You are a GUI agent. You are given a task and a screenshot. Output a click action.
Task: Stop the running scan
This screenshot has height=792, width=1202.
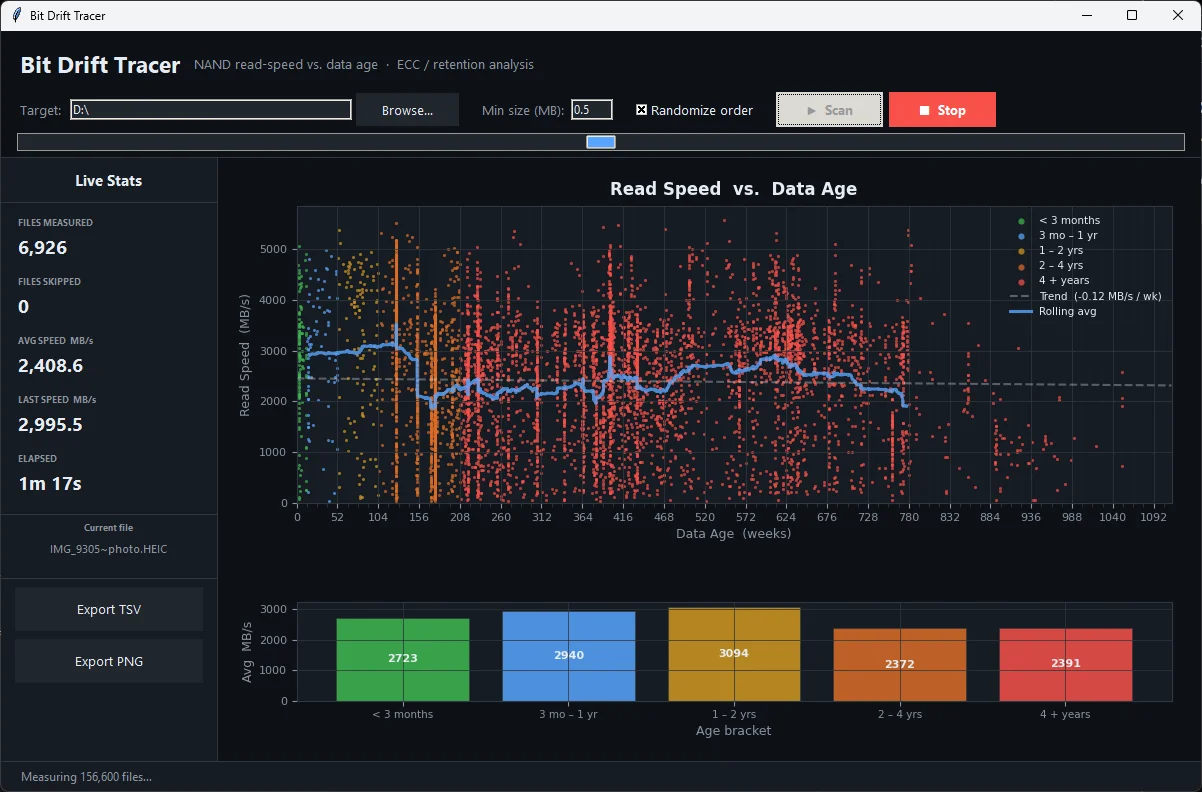pyautogui.click(x=942, y=110)
